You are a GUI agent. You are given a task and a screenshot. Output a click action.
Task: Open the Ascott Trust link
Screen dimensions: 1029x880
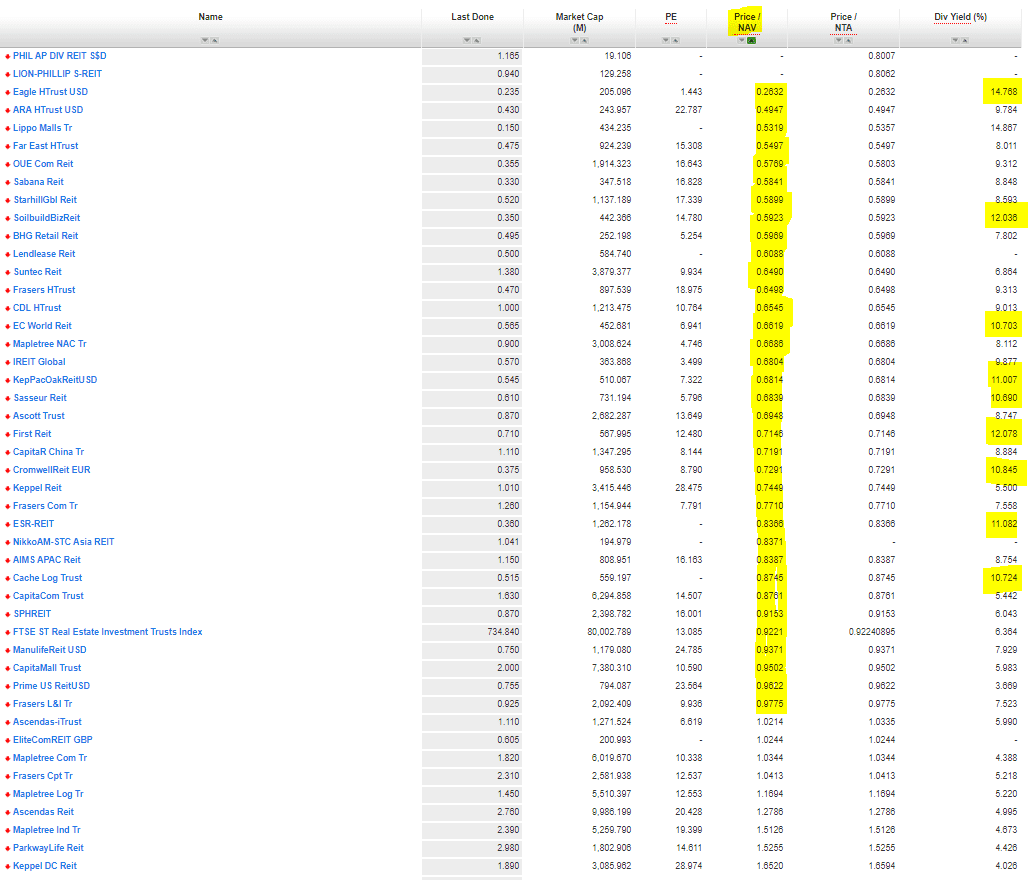(39, 416)
